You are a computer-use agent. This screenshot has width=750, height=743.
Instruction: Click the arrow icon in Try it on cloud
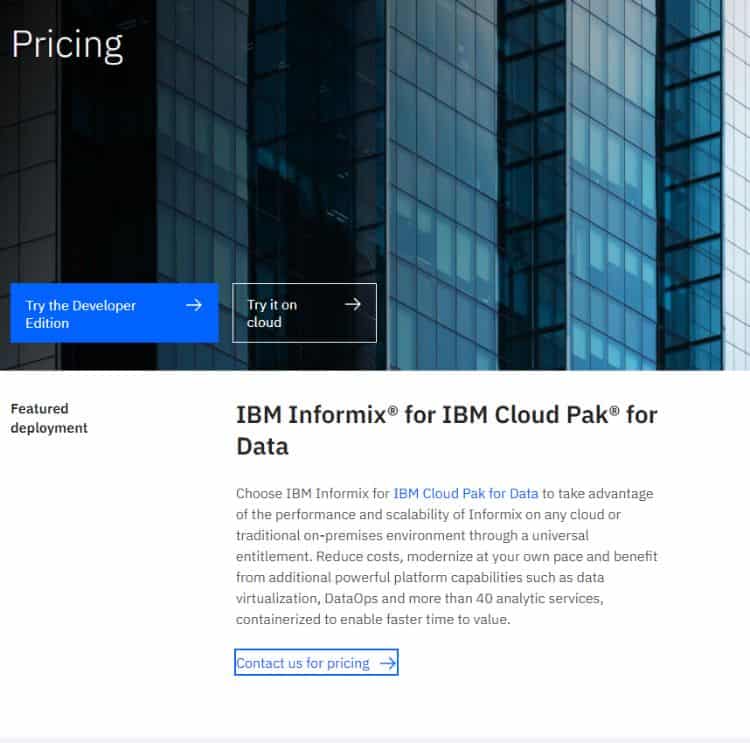(353, 304)
